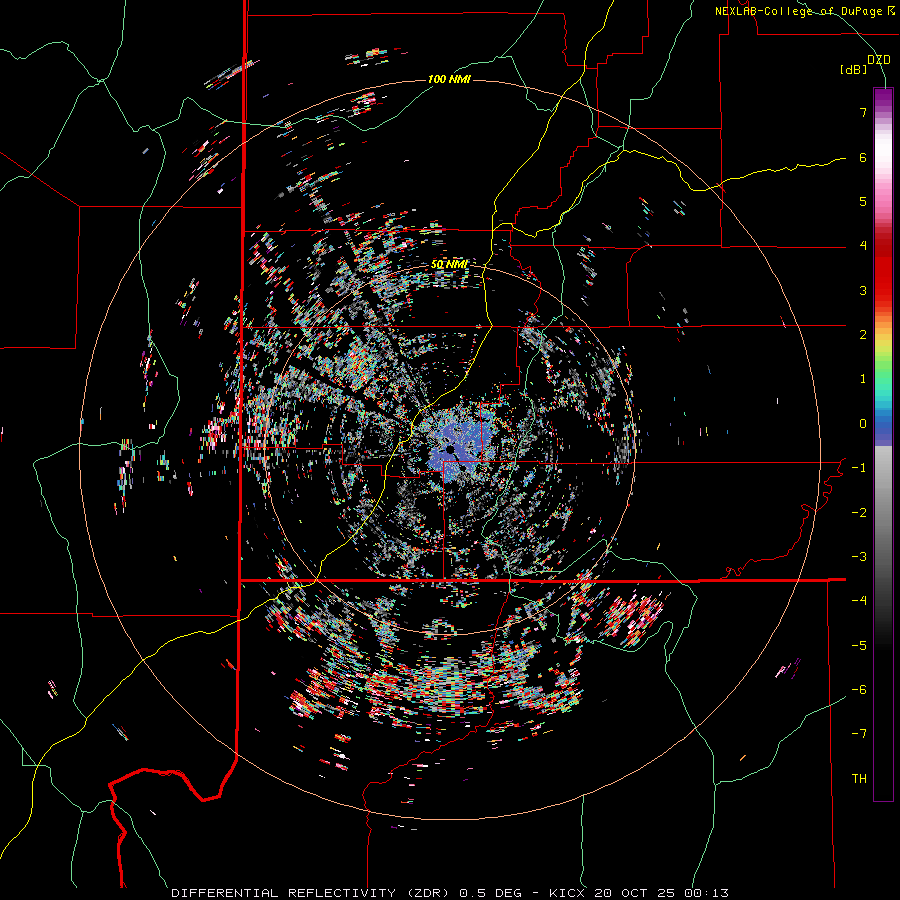
Task: Click the DZD legend title
Action: (879, 60)
